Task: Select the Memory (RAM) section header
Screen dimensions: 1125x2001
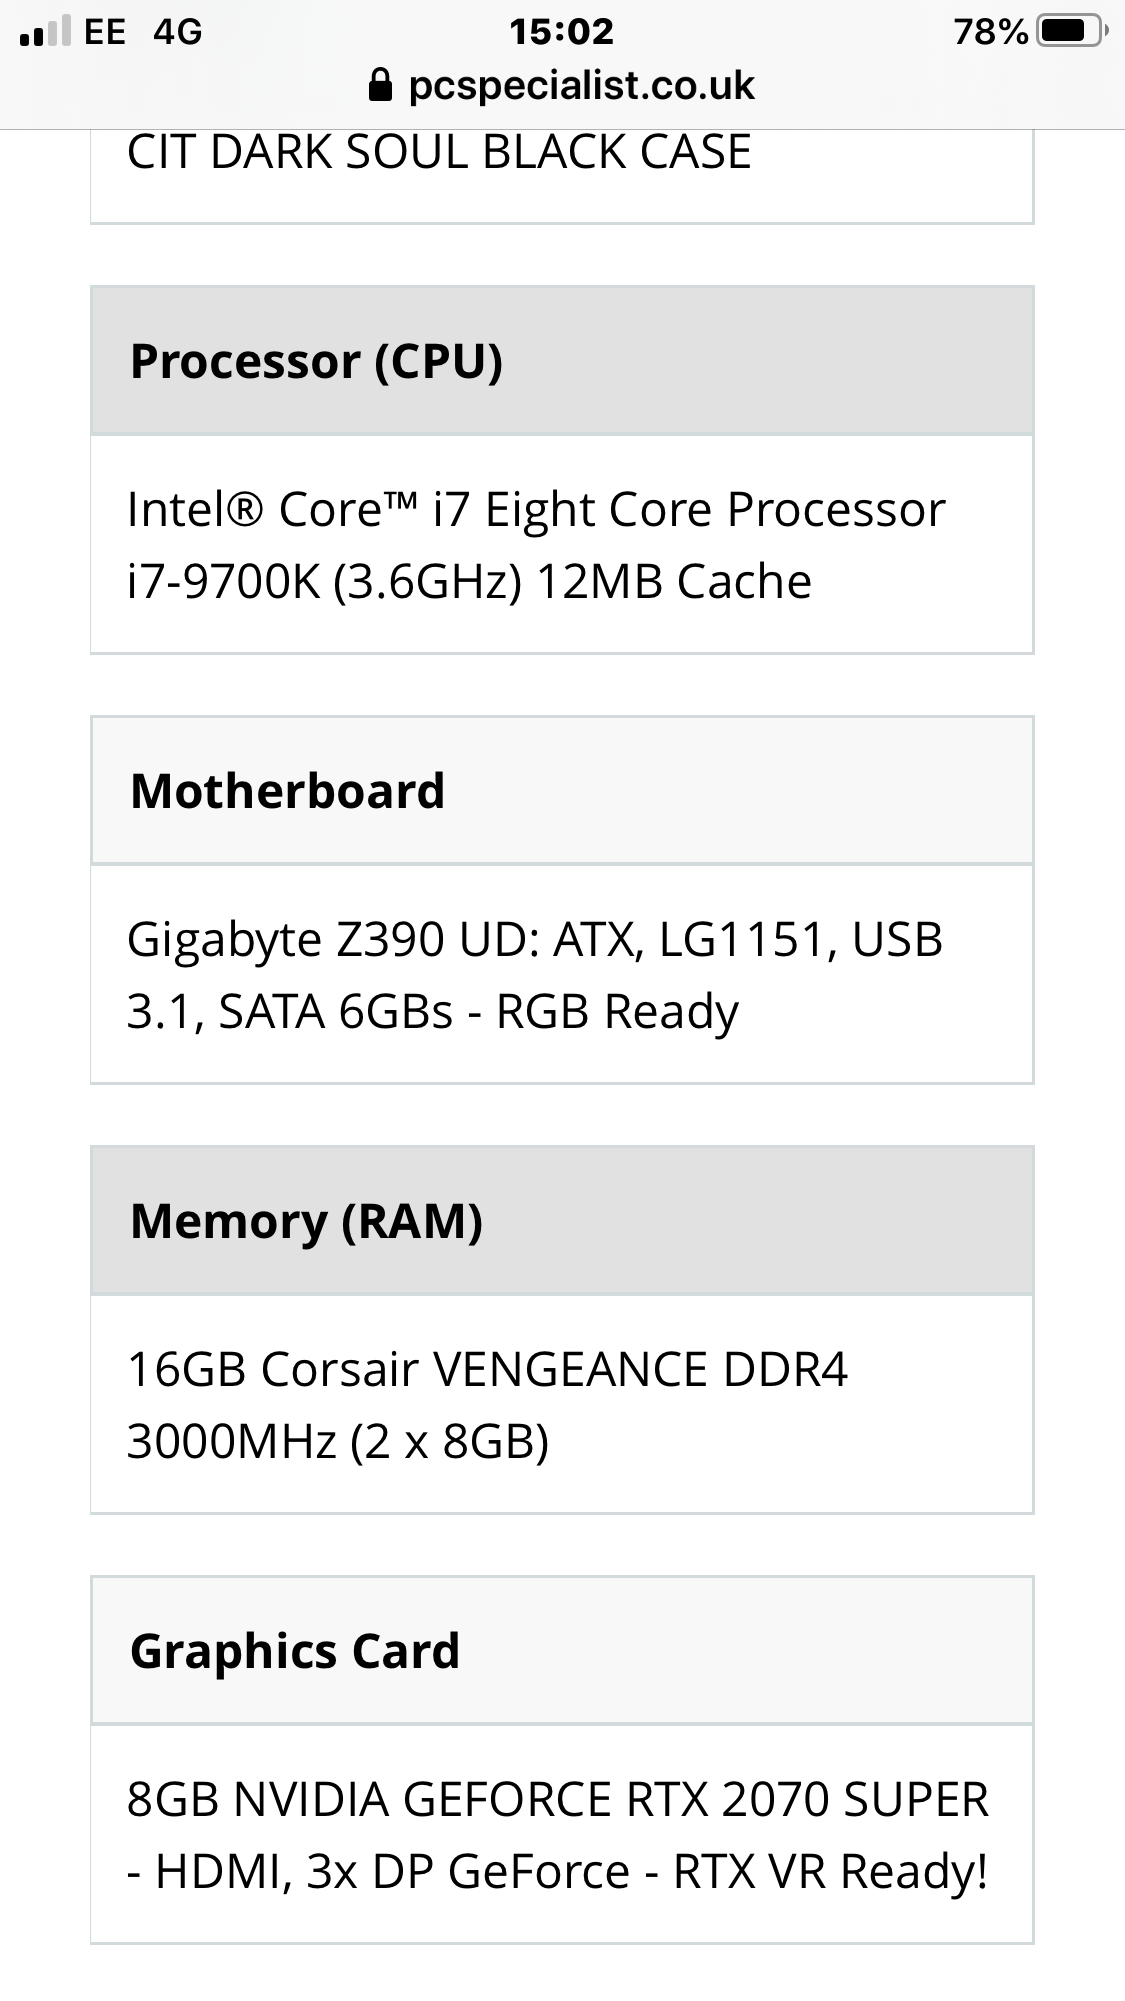Action: (x=562, y=1221)
